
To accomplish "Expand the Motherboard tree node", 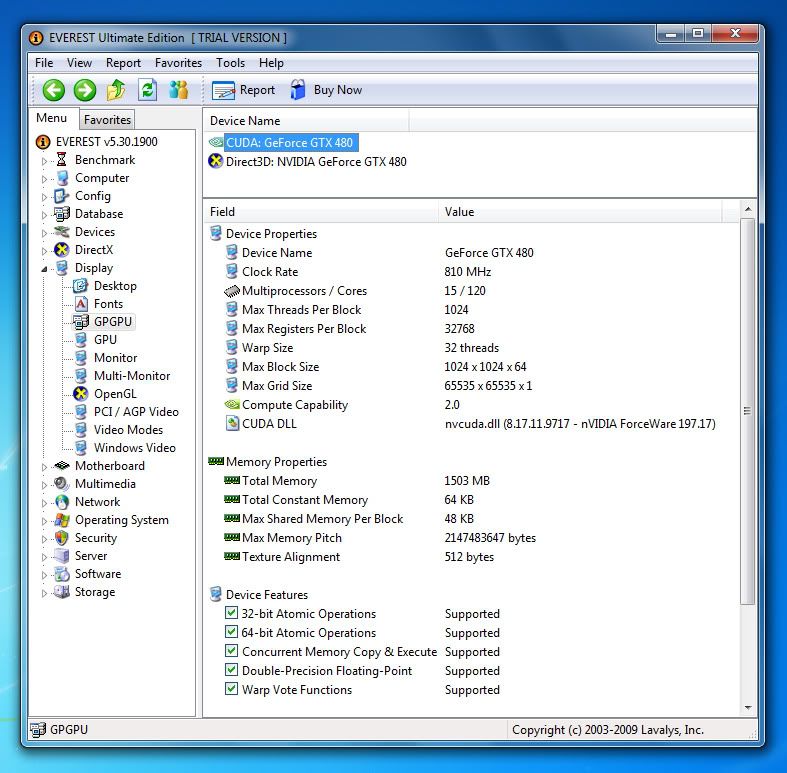I will [44, 467].
